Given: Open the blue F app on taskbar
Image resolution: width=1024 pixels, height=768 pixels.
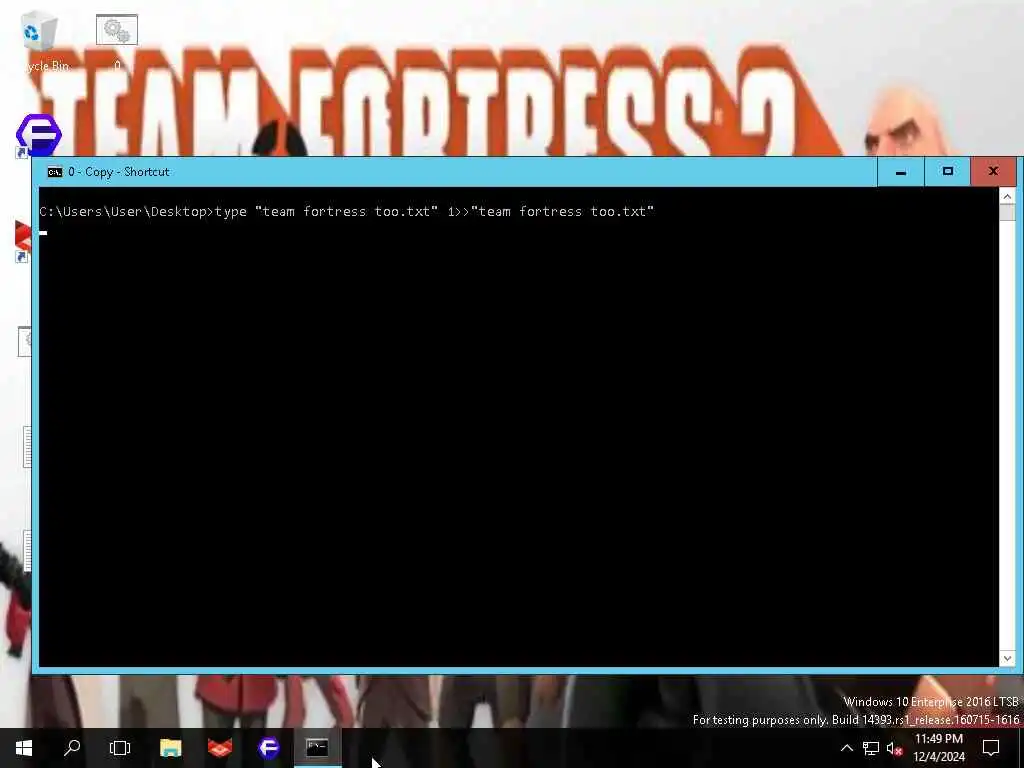Looking at the screenshot, I should coord(268,748).
